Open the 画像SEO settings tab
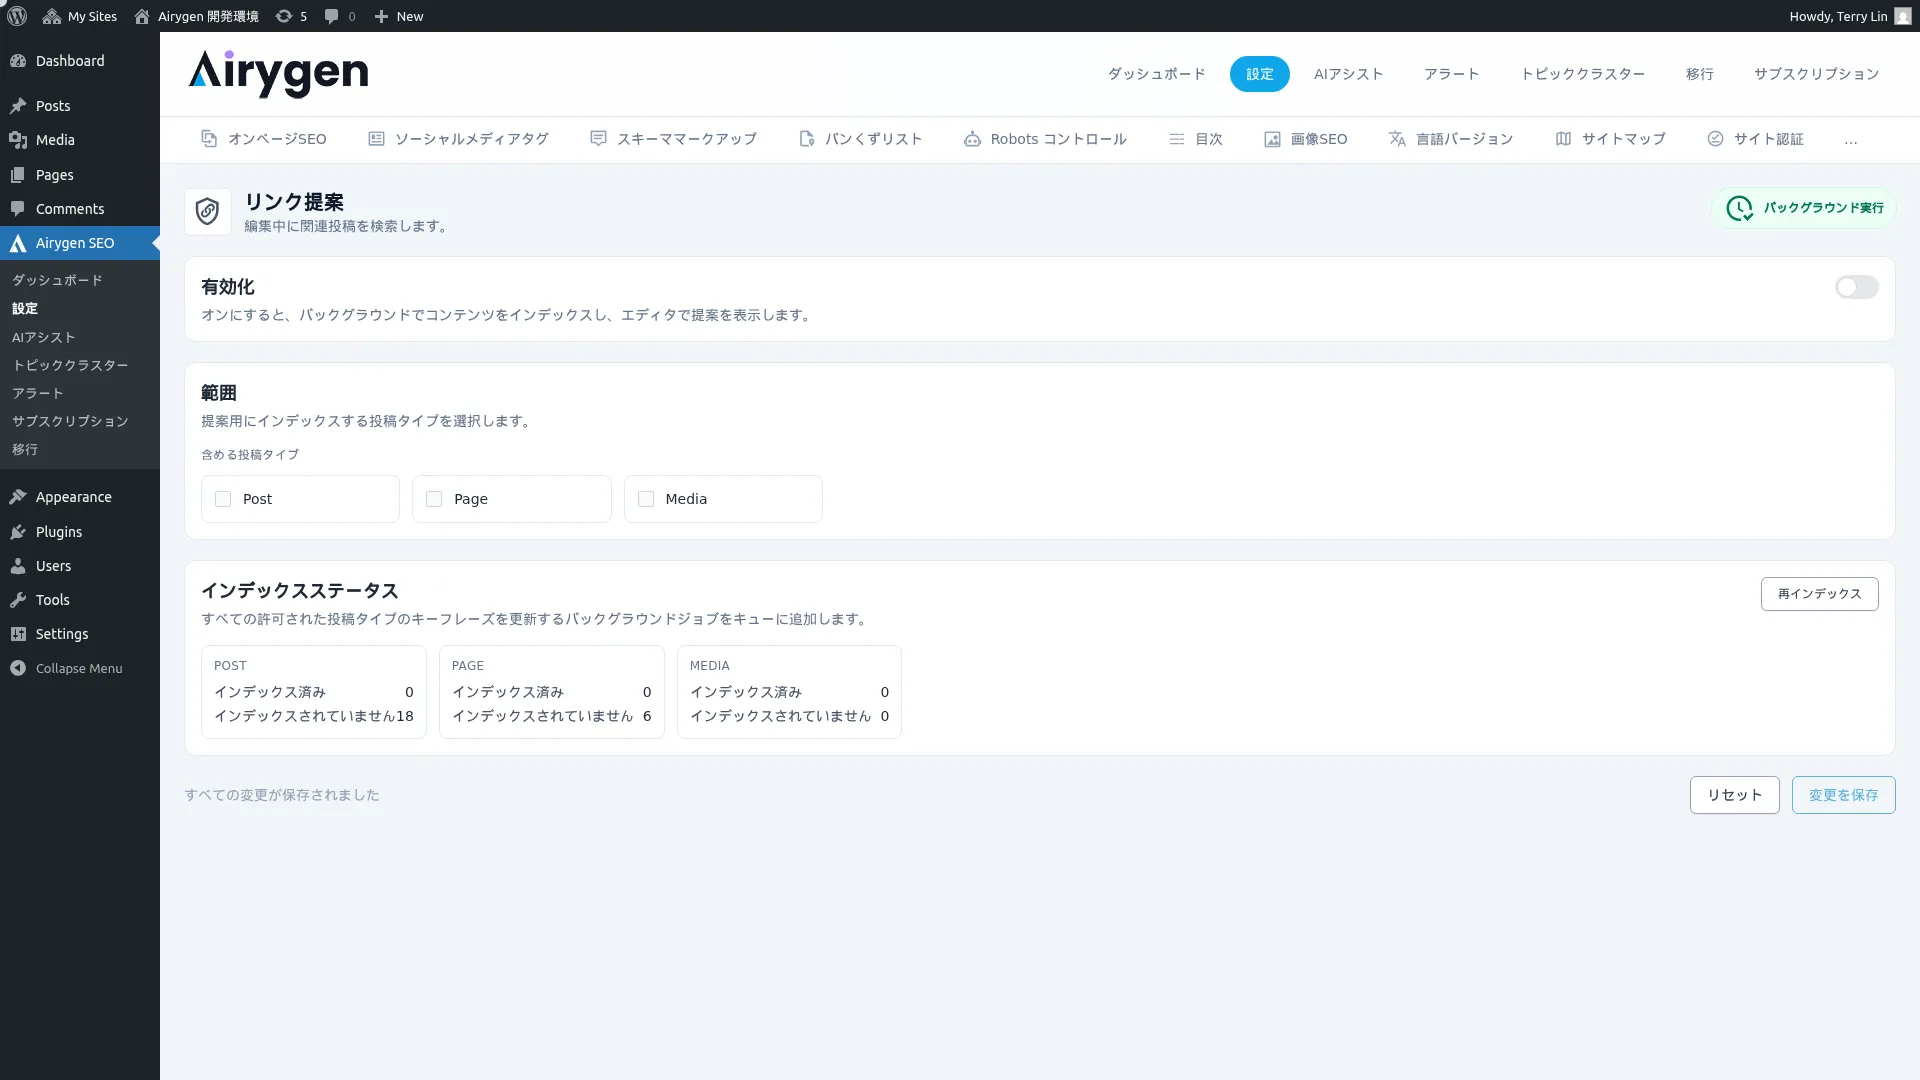Viewport: 1920px width, 1080px height. pos(1305,139)
